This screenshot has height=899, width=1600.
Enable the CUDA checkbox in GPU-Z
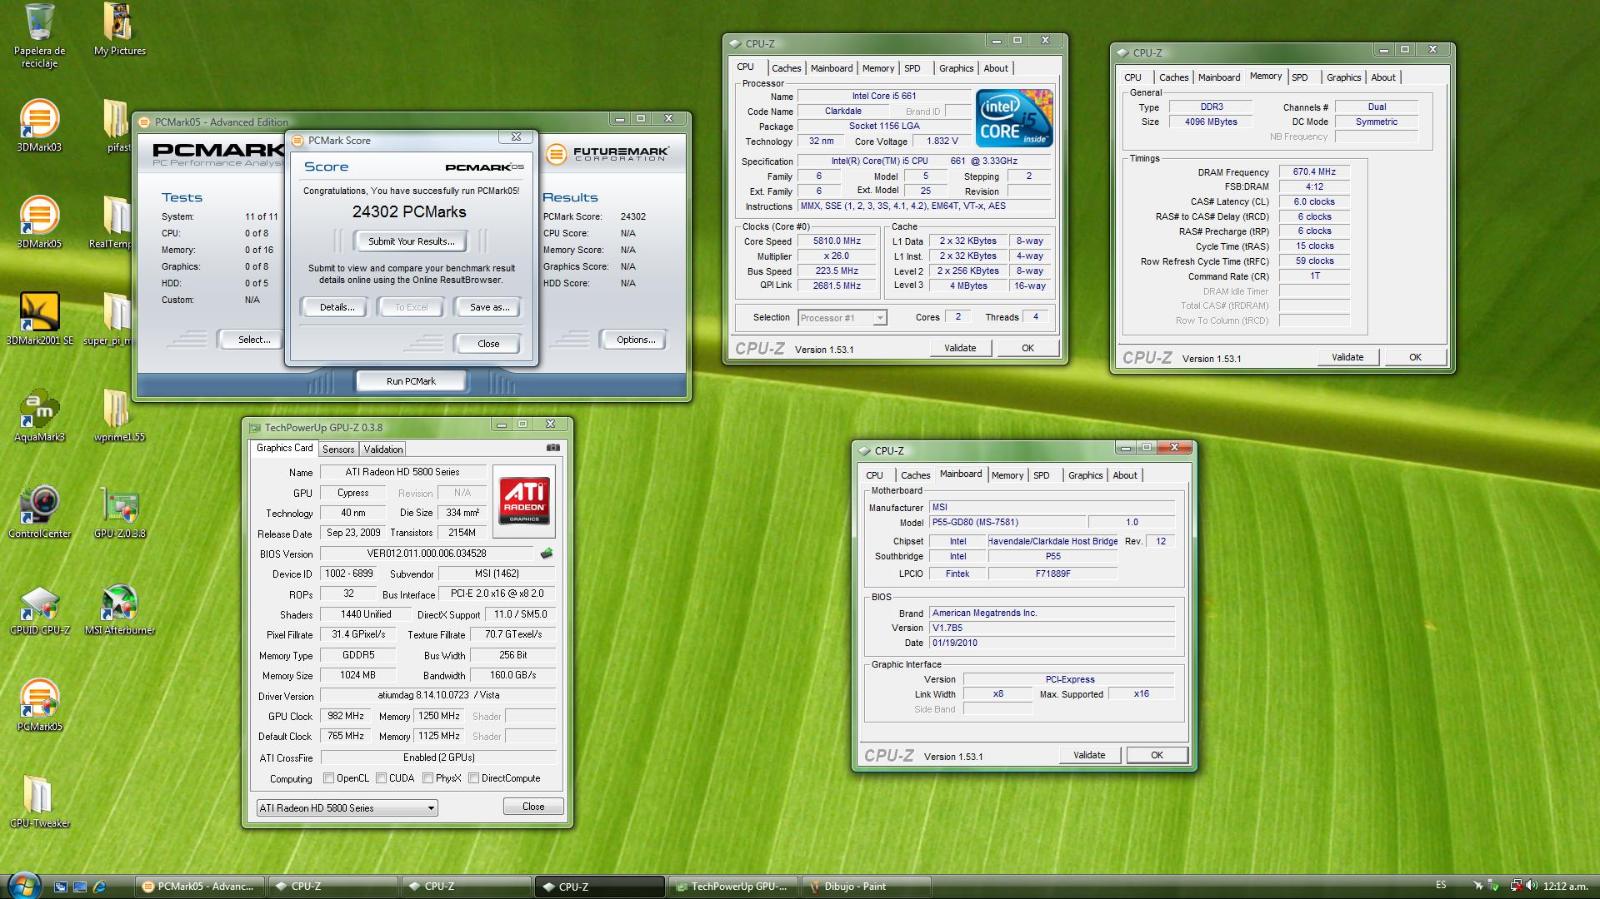pos(381,778)
